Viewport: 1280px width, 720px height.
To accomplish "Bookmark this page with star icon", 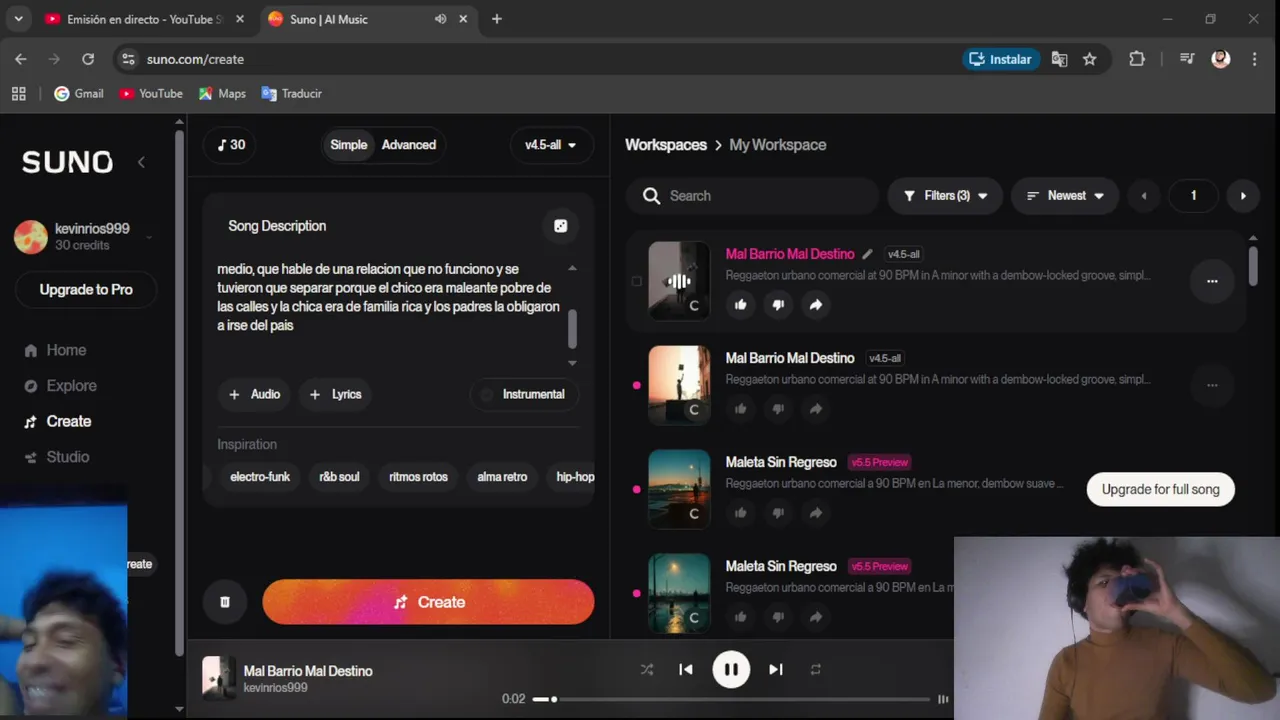I will [1090, 59].
